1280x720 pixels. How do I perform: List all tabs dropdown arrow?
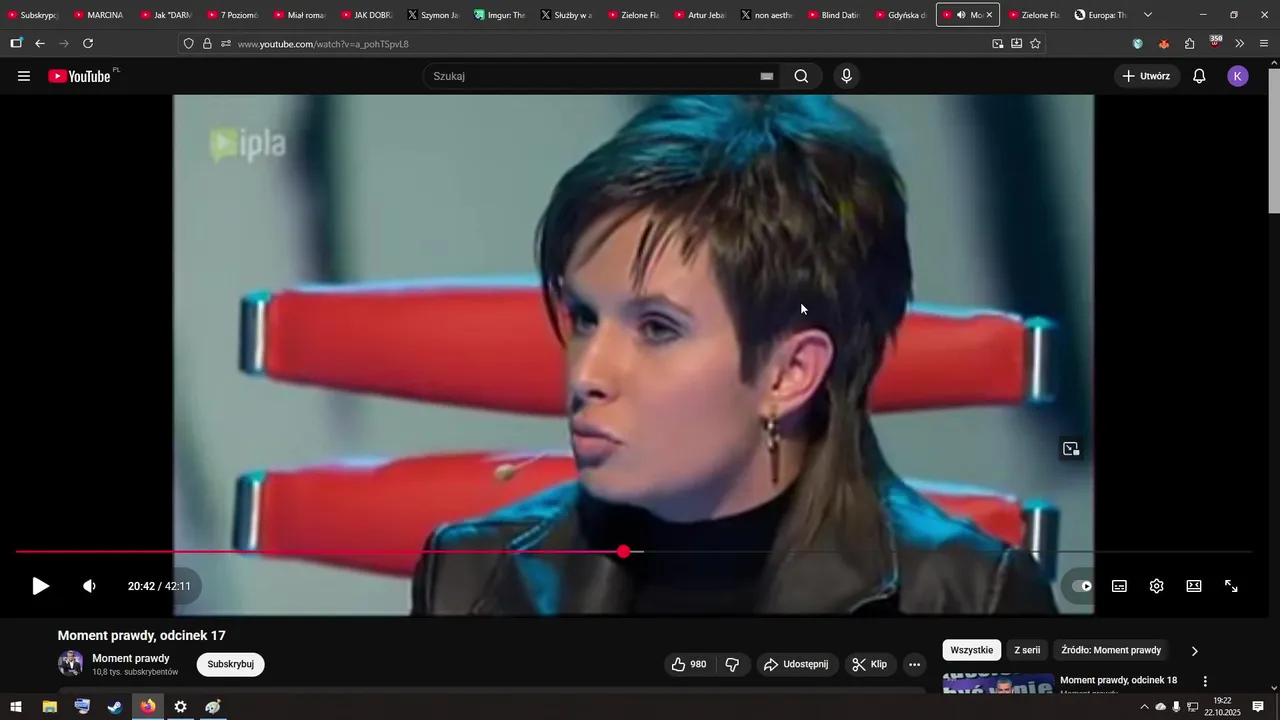tap(1147, 15)
